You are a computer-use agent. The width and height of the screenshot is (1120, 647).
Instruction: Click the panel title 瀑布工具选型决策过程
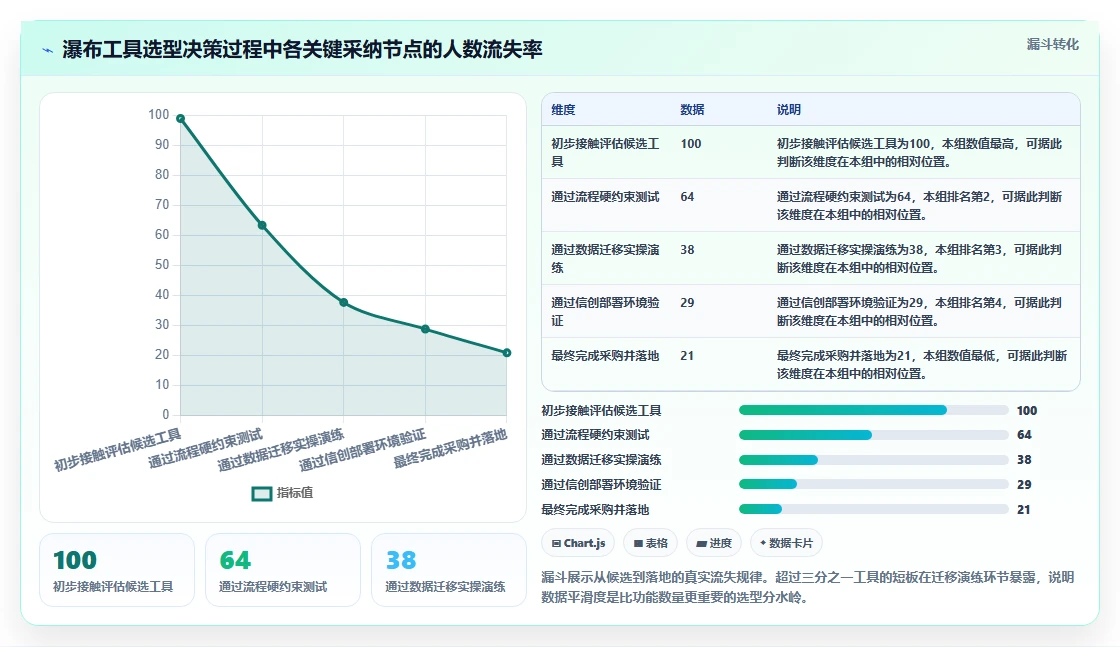pyautogui.click(x=302, y=49)
